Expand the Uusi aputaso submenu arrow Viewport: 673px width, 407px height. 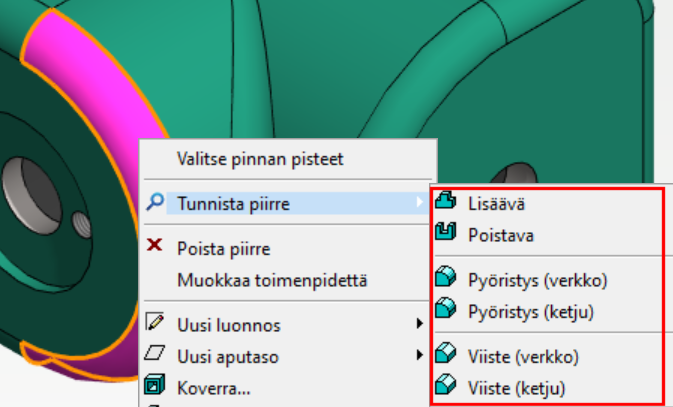tap(420, 355)
